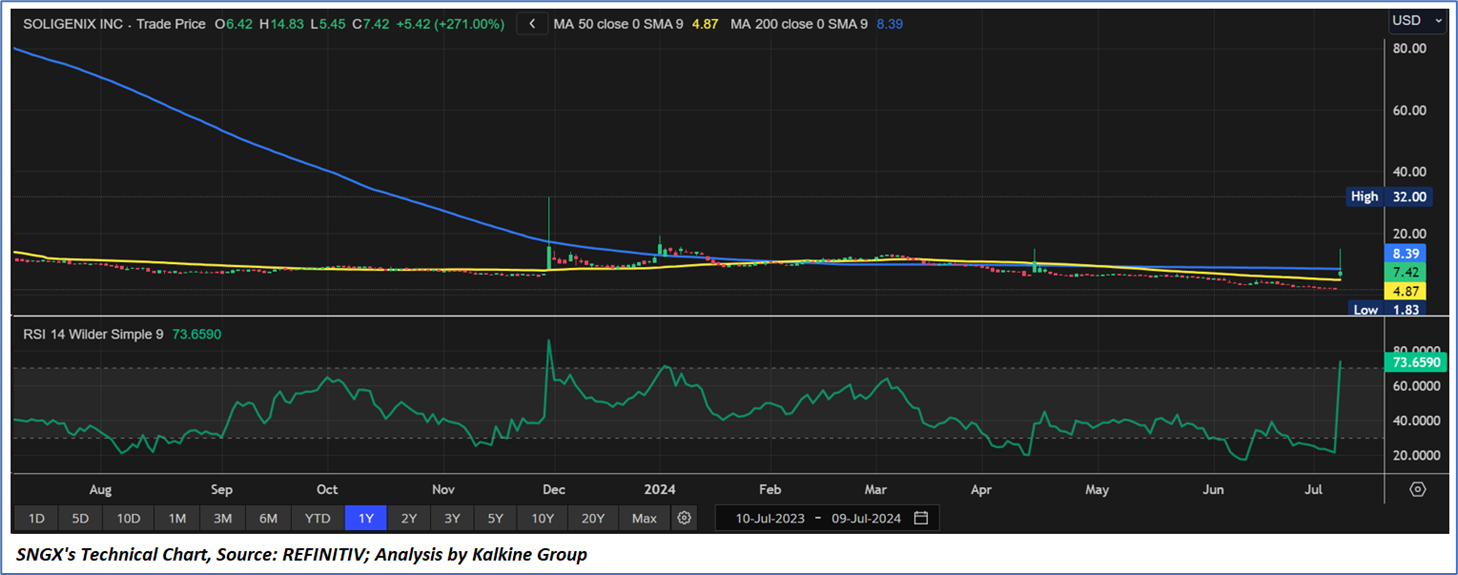Select the active 1Y range
The width and height of the screenshot is (1458, 575).
[366, 518]
